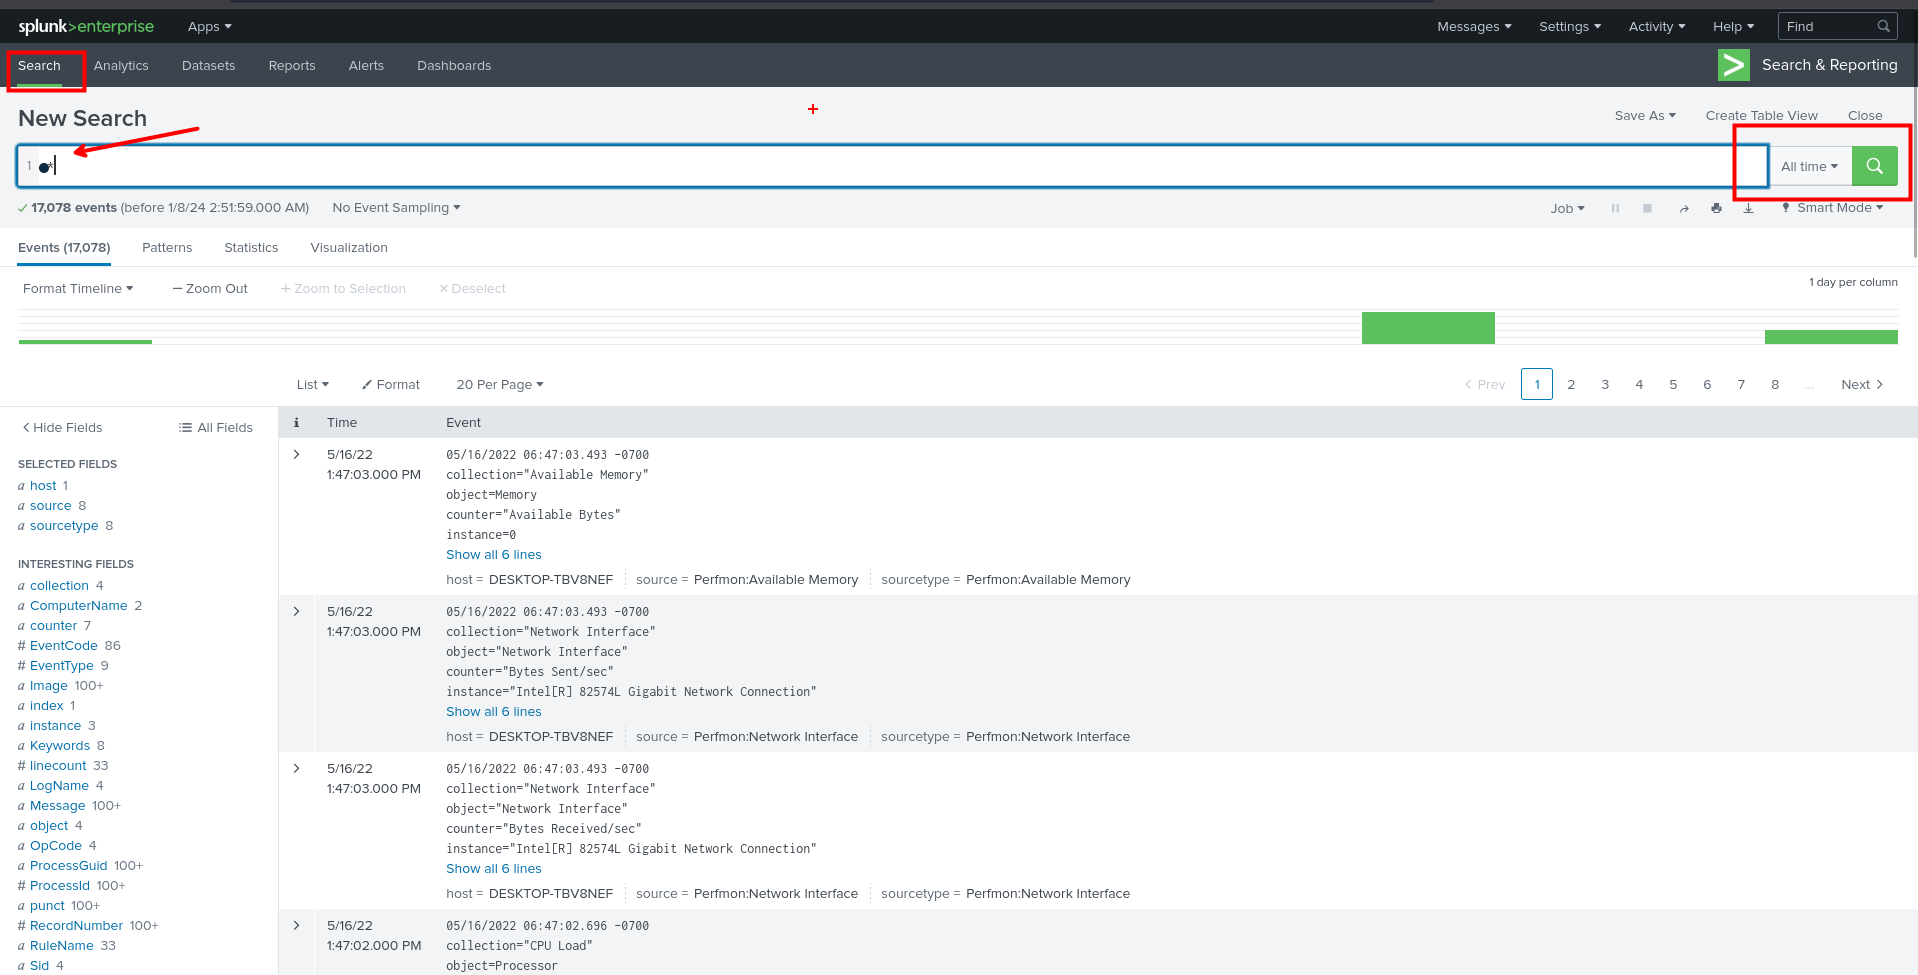Click the share job arrow icon

(1684, 209)
